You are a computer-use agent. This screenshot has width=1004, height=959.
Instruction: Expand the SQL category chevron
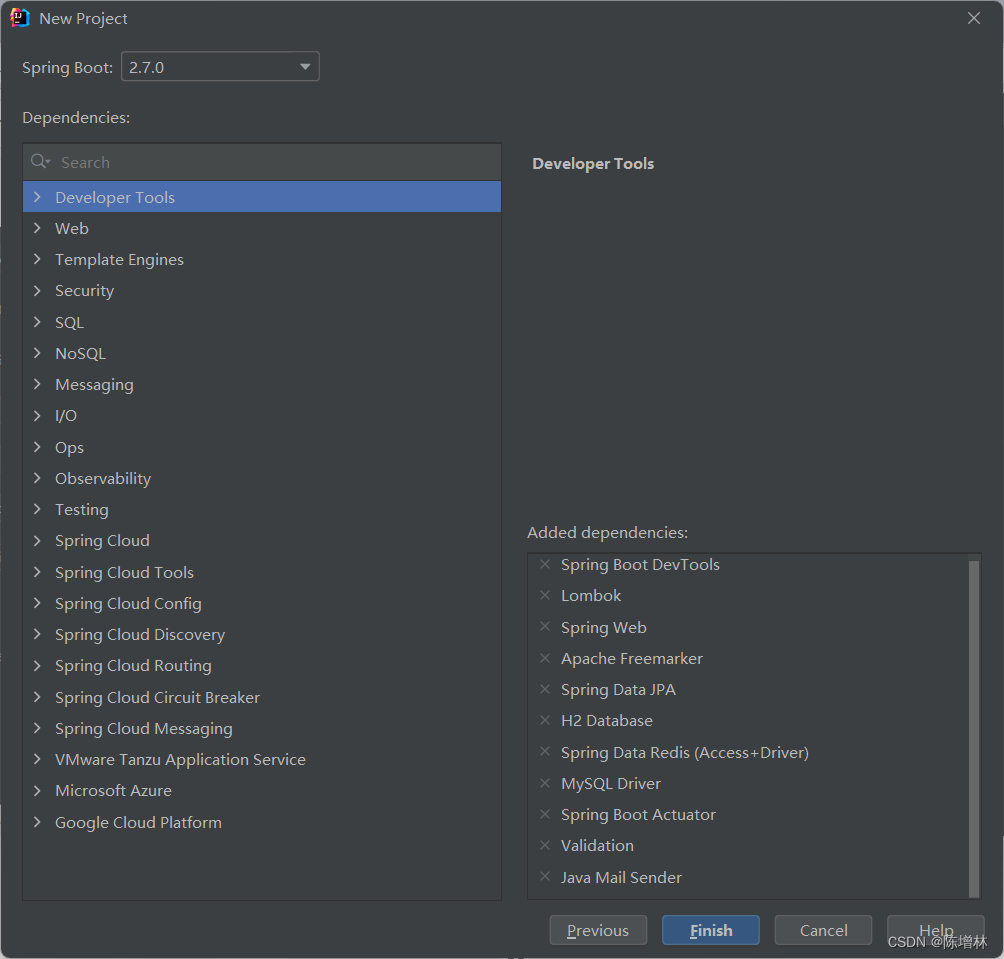(37, 322)
